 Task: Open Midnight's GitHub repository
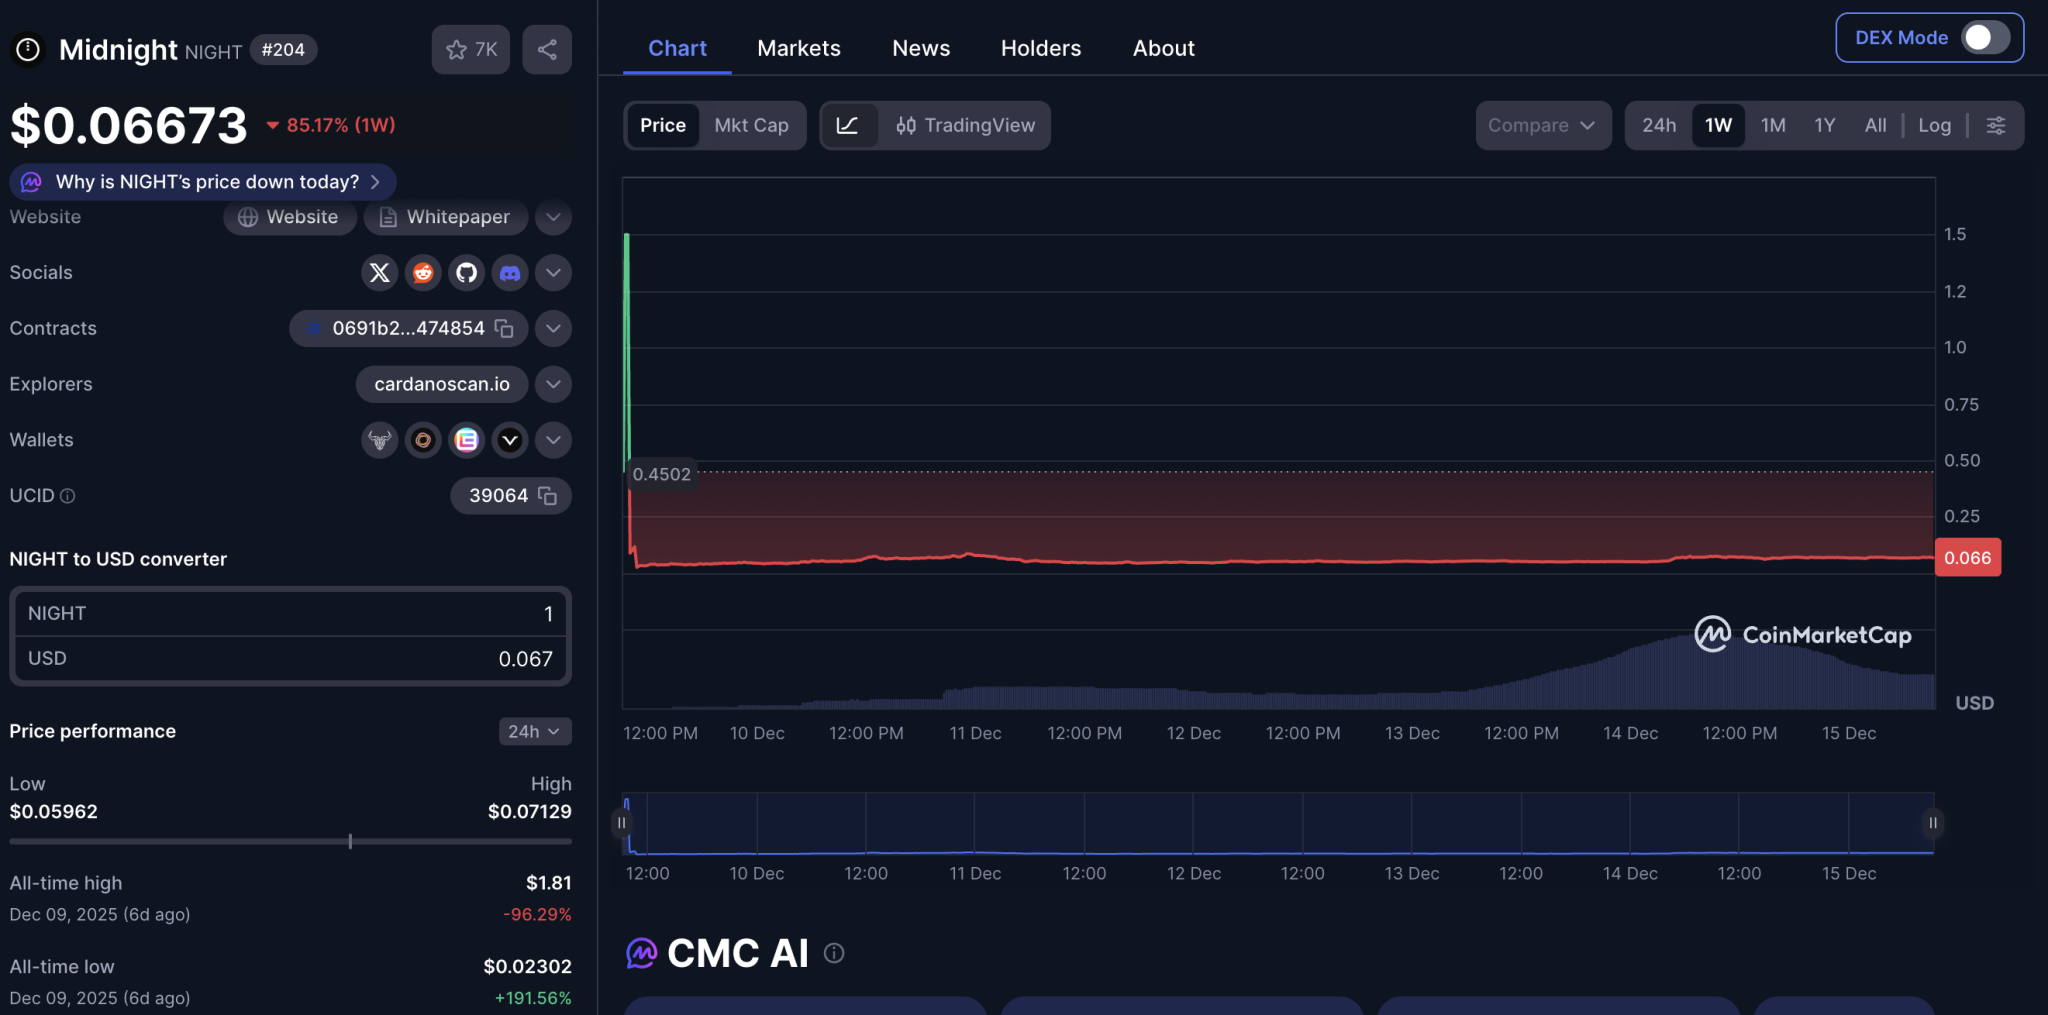pyautogui.click(x=466, y=272)
